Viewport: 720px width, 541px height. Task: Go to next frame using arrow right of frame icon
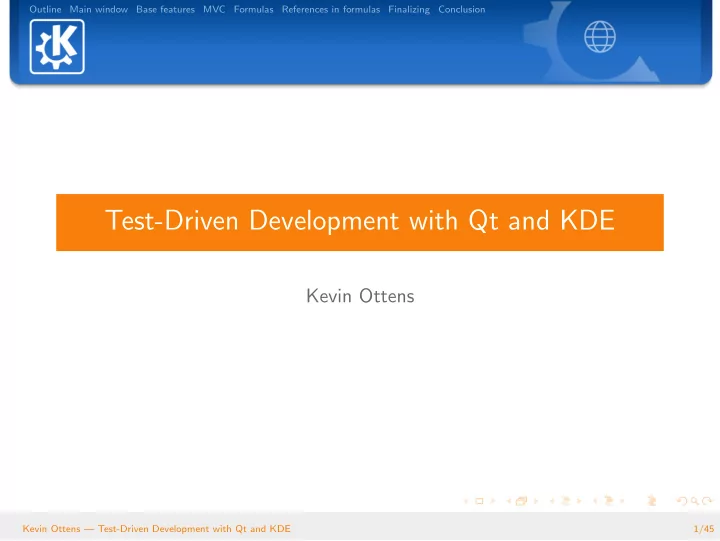[x=535, y=501]
